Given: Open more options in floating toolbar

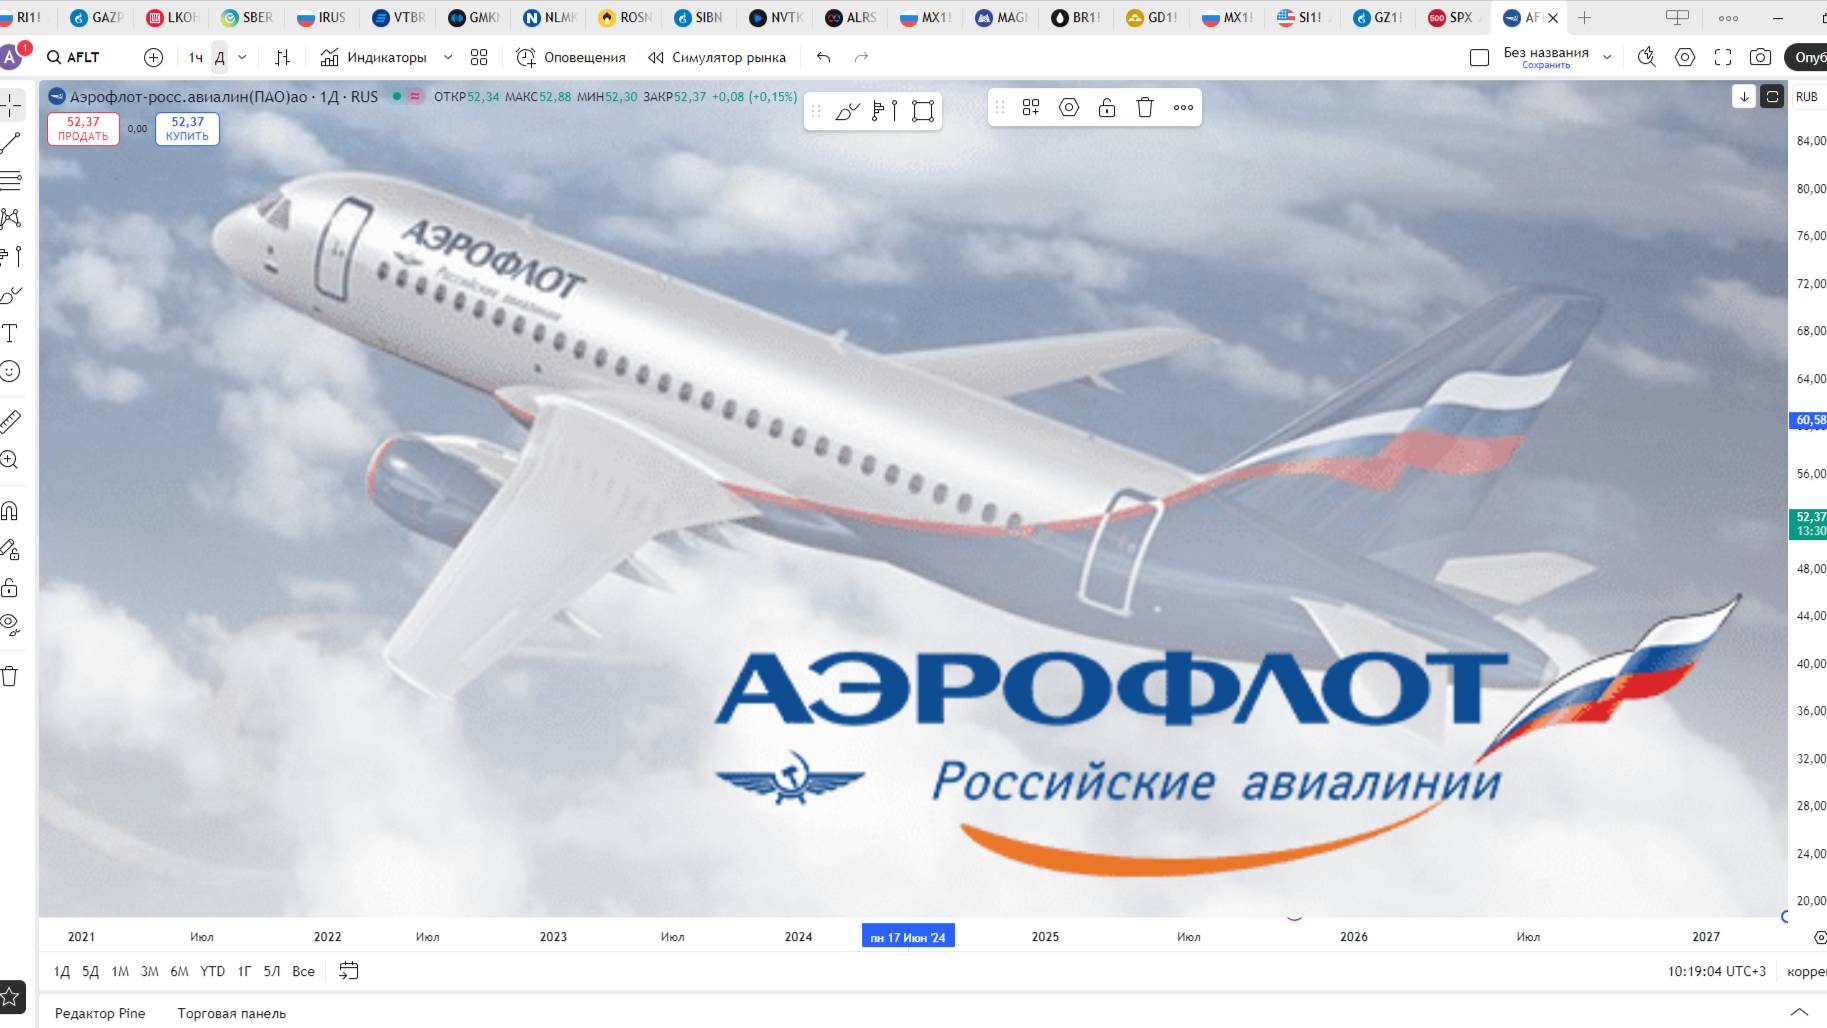Looking at the screenshot, I should pos(1183,107).
